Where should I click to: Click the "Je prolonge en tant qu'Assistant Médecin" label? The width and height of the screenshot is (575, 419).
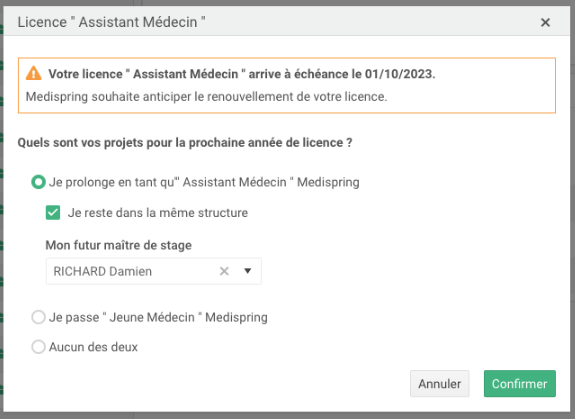204,182
